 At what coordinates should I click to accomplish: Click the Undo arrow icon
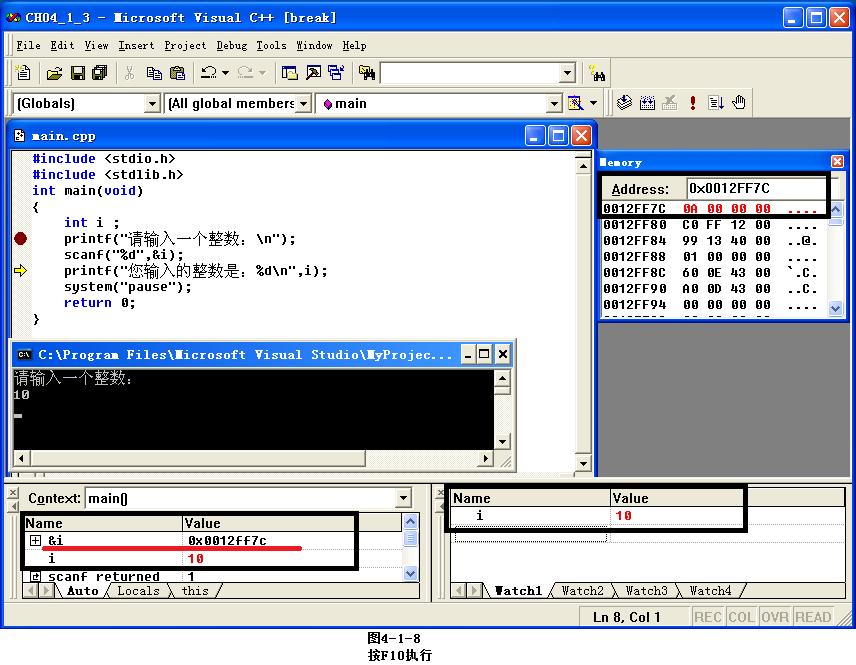coord(209,73)
